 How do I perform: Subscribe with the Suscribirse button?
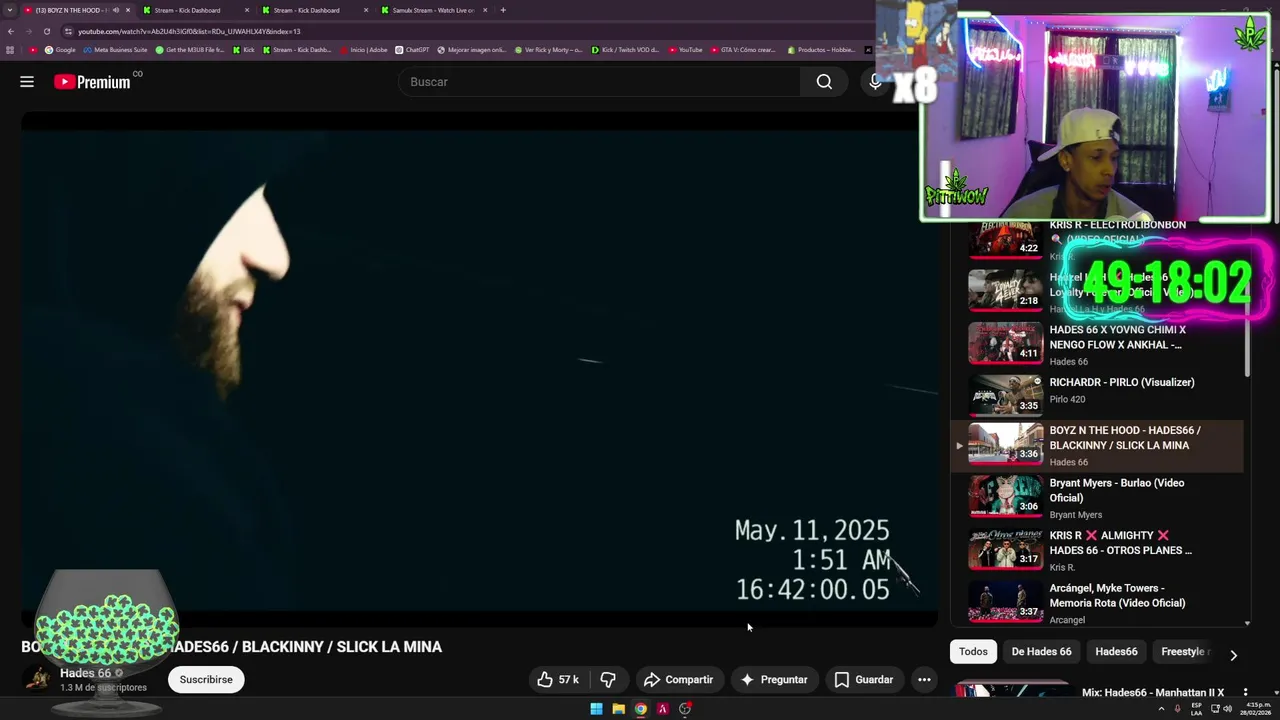point(206,680)
